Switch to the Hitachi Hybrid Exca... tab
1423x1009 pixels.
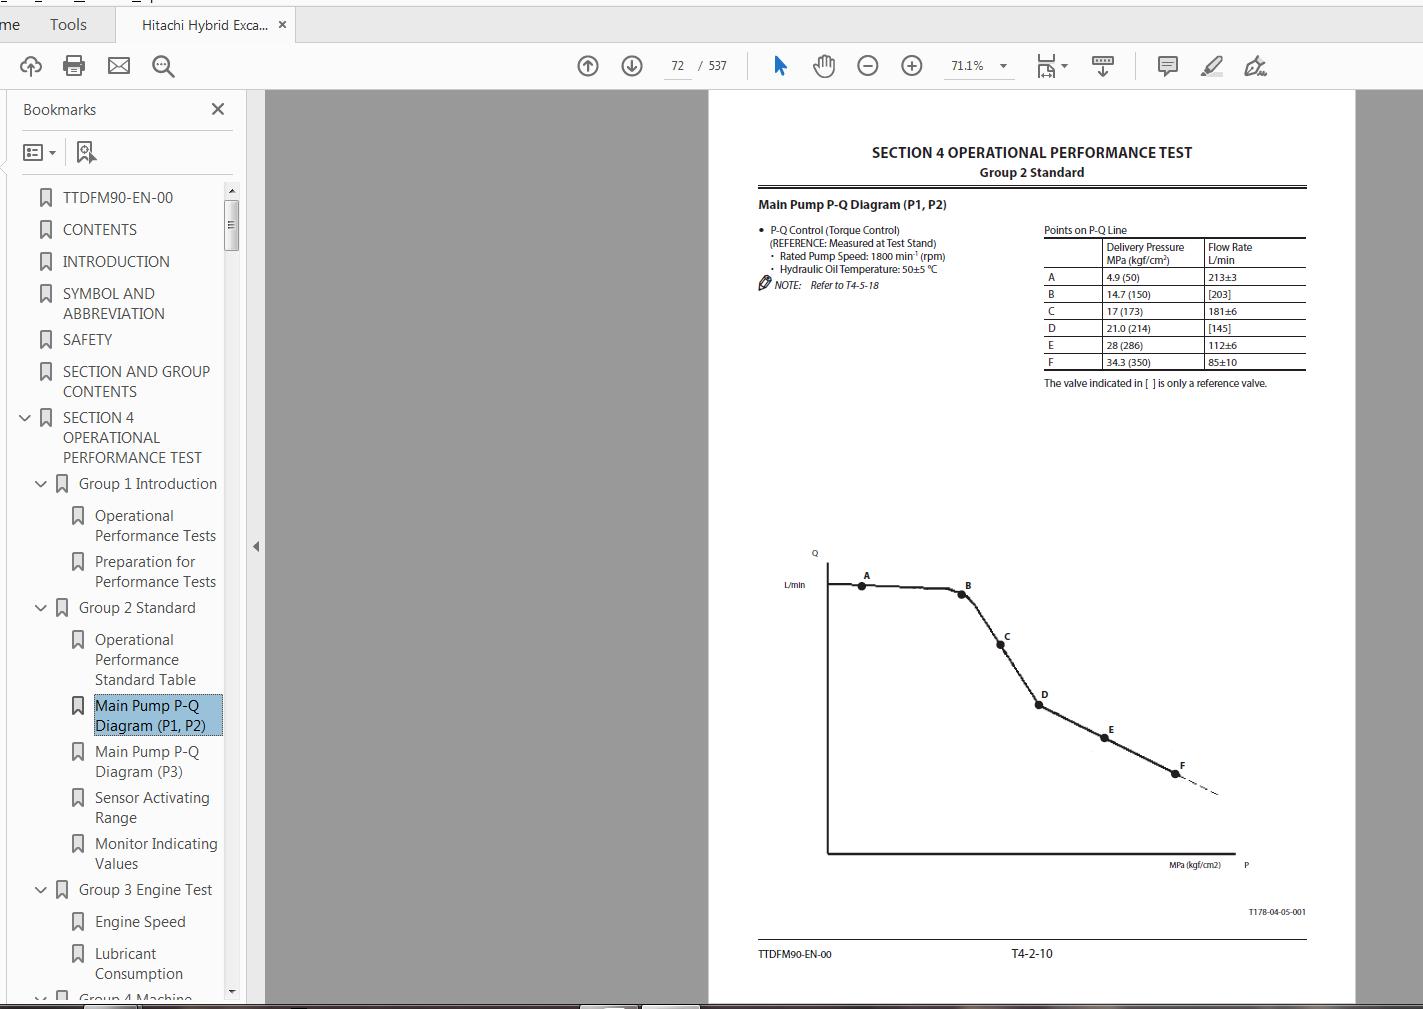(x=205, y=25)
